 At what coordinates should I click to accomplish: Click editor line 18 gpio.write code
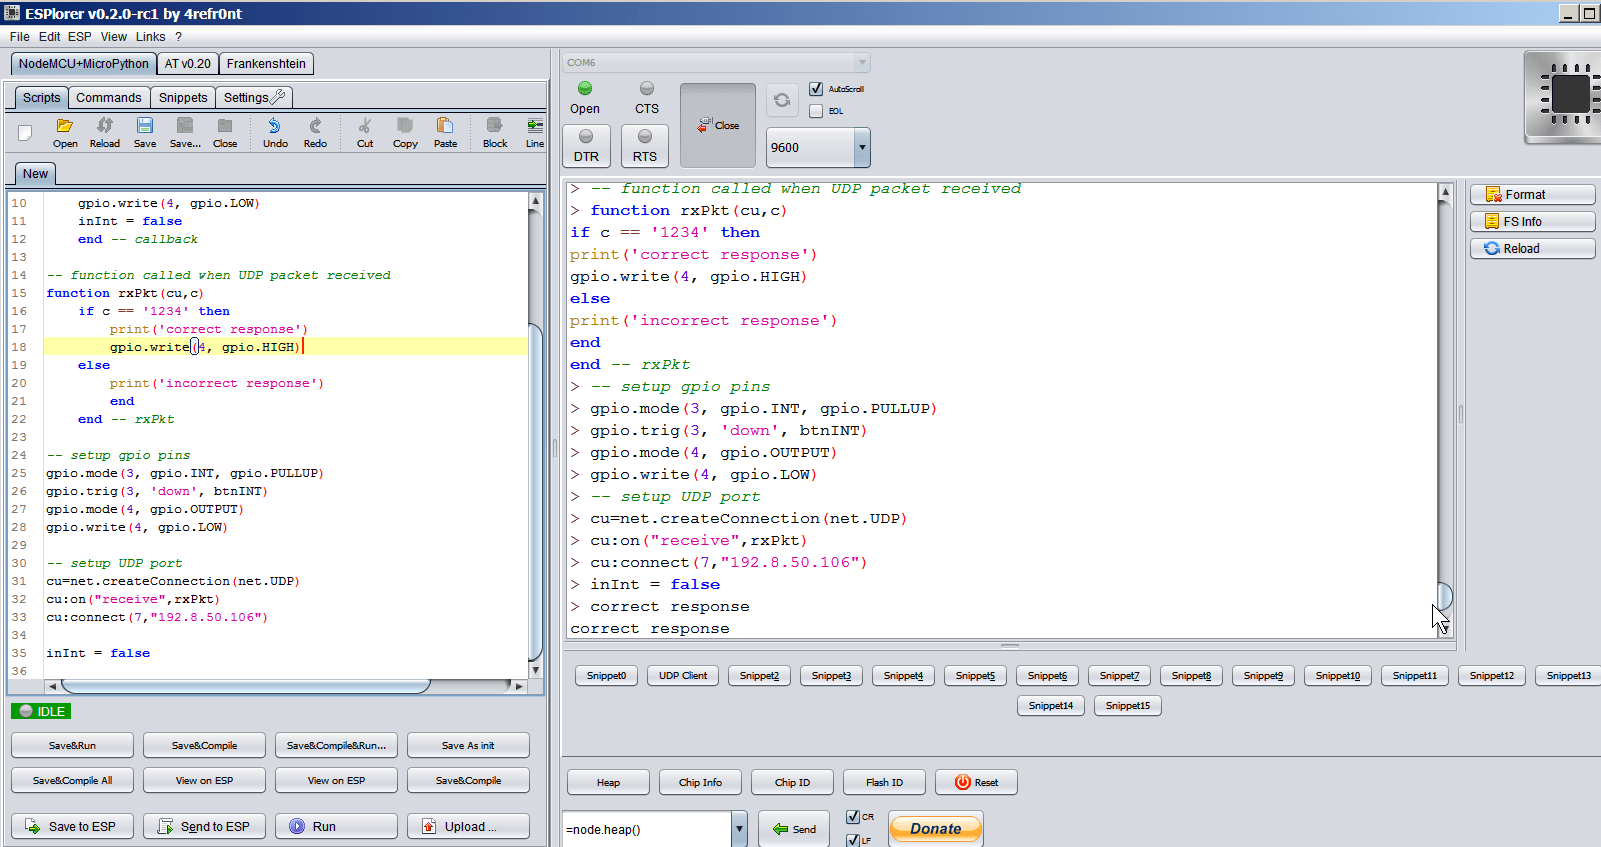[204, 347]
